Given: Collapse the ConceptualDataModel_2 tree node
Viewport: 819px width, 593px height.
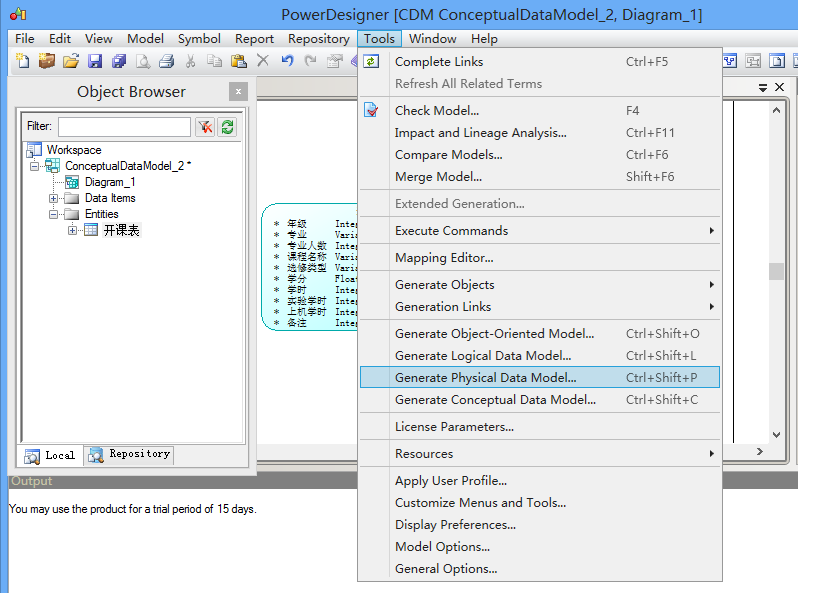Looking at the screenshot, I should coord(34,166).
